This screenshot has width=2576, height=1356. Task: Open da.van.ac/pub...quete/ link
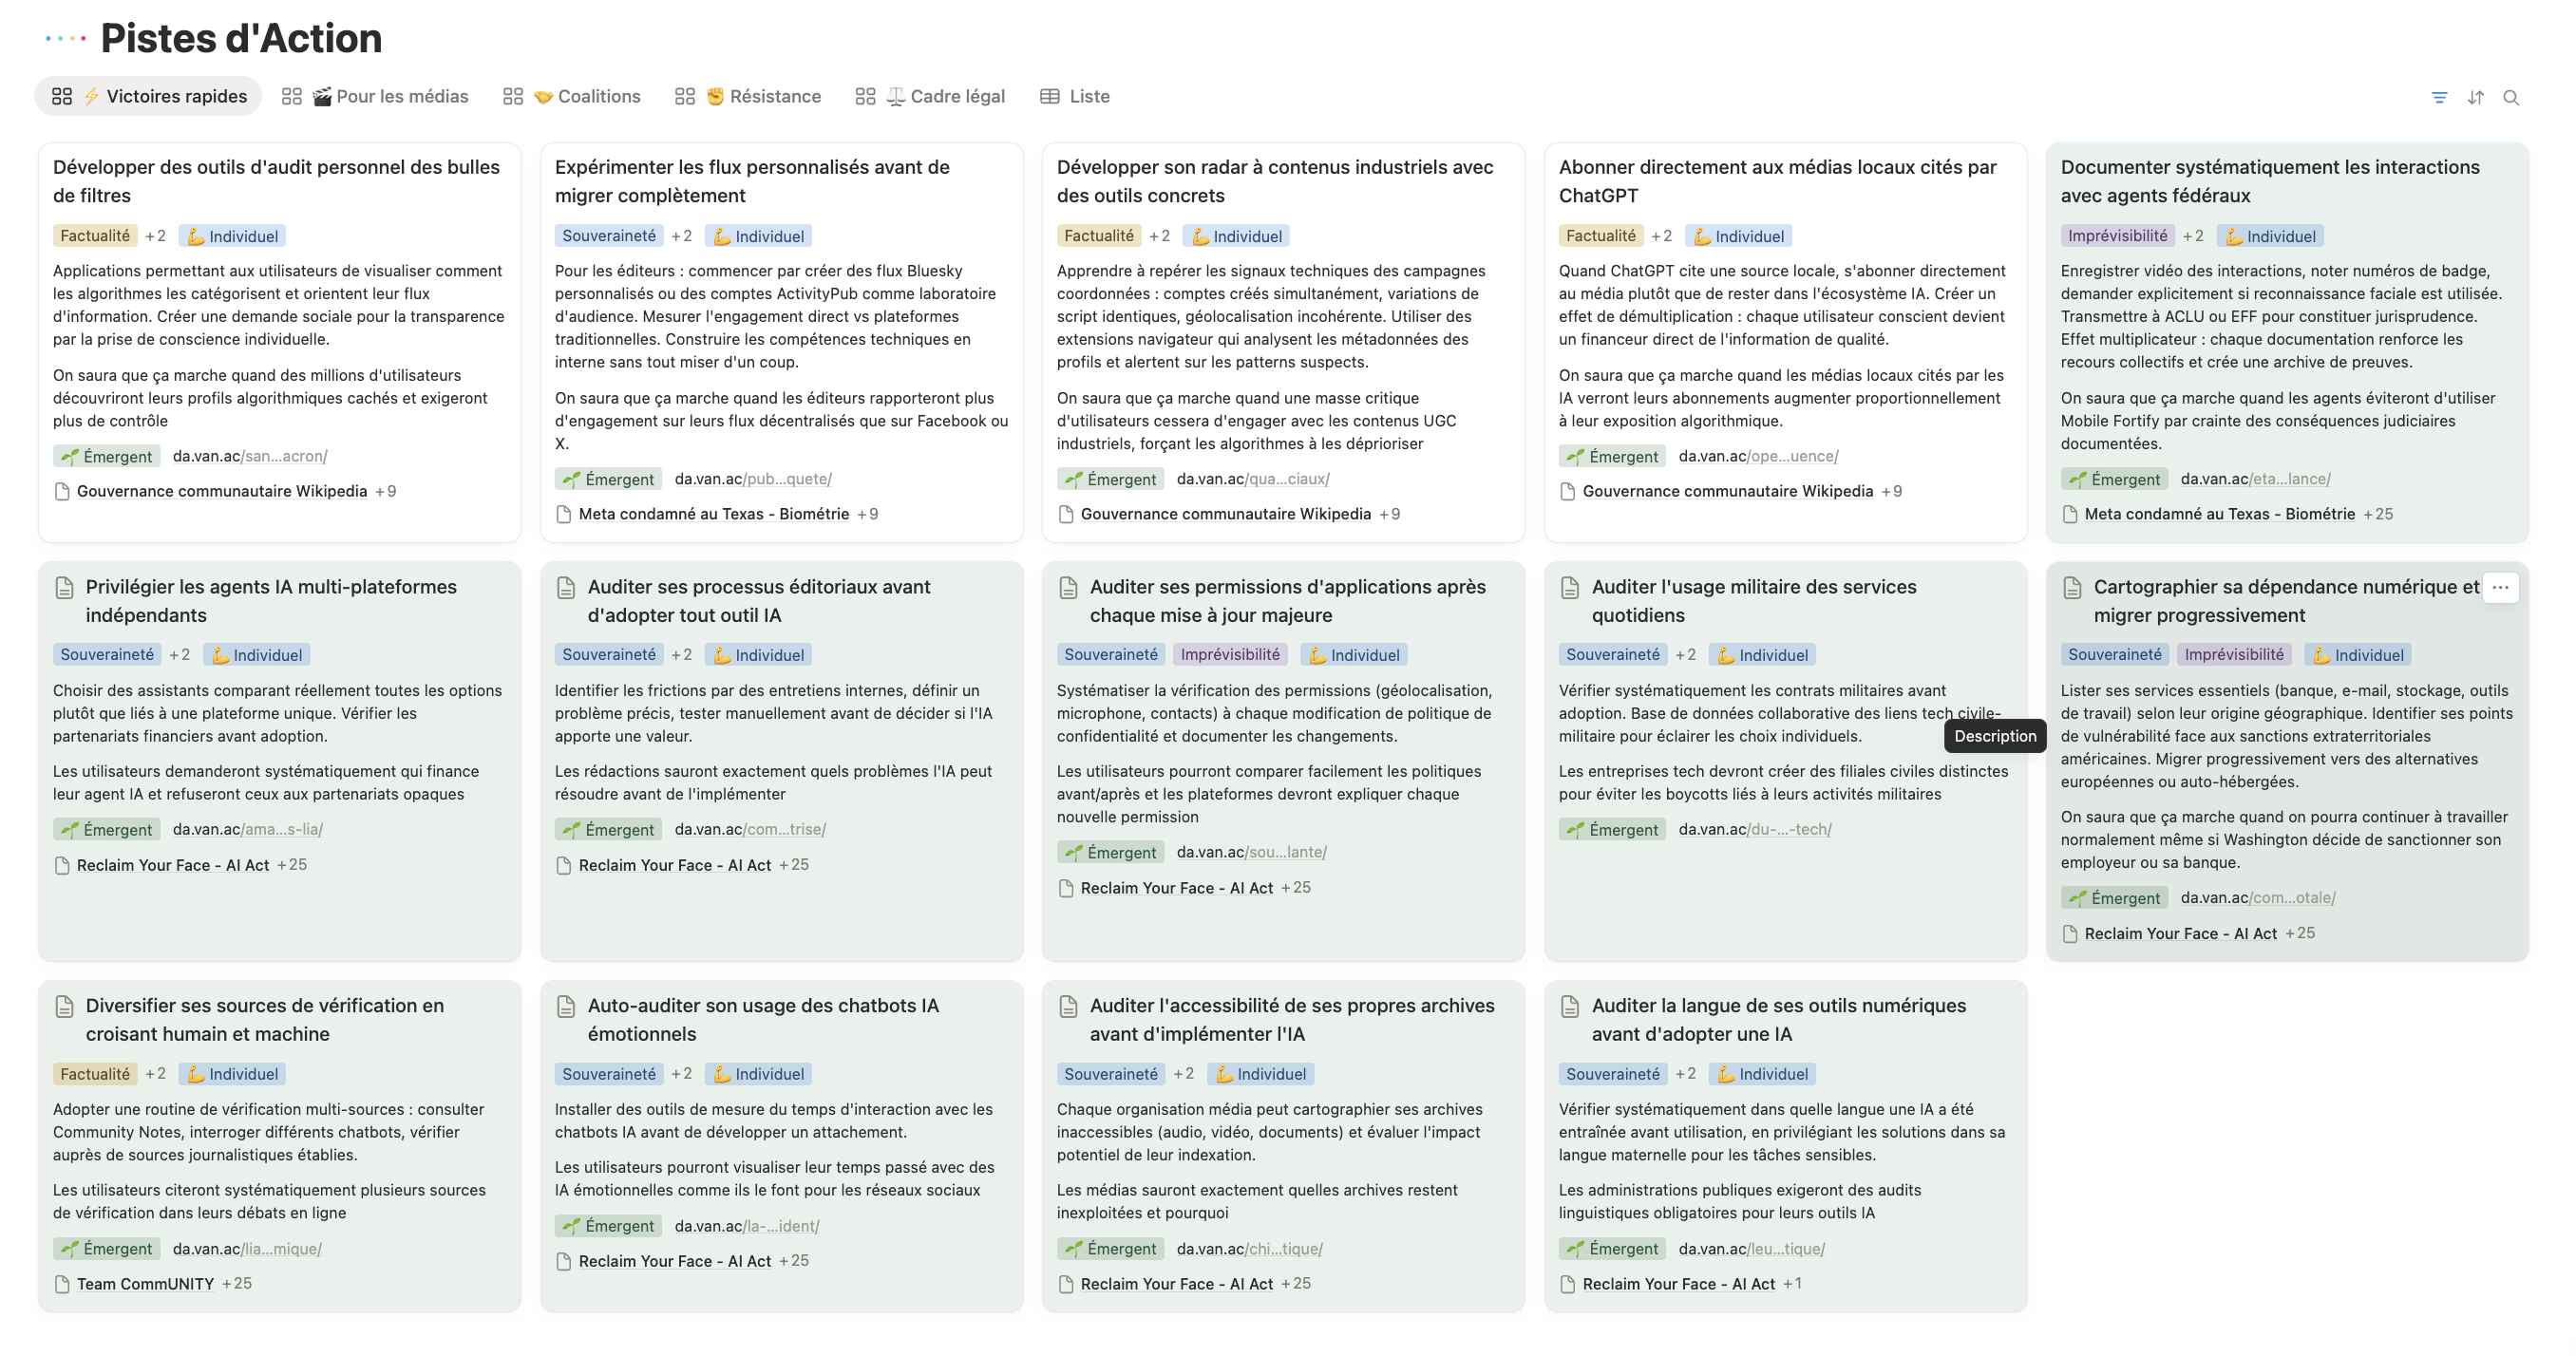[x=752, y=479]
